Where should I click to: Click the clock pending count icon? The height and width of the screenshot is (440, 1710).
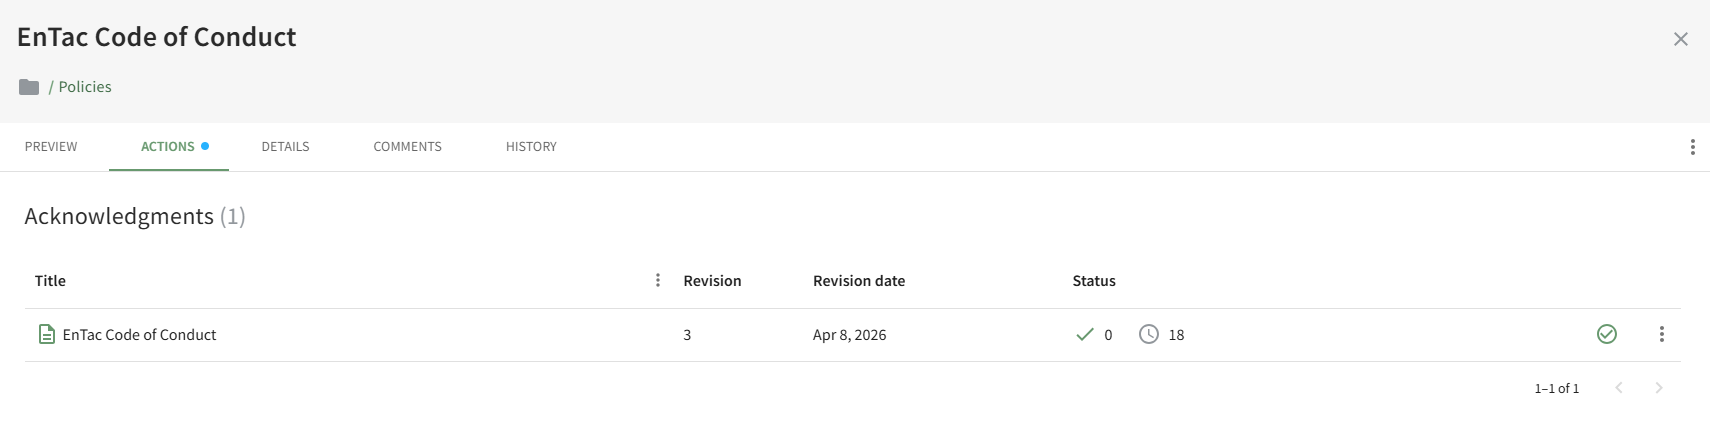point(1149,334)
